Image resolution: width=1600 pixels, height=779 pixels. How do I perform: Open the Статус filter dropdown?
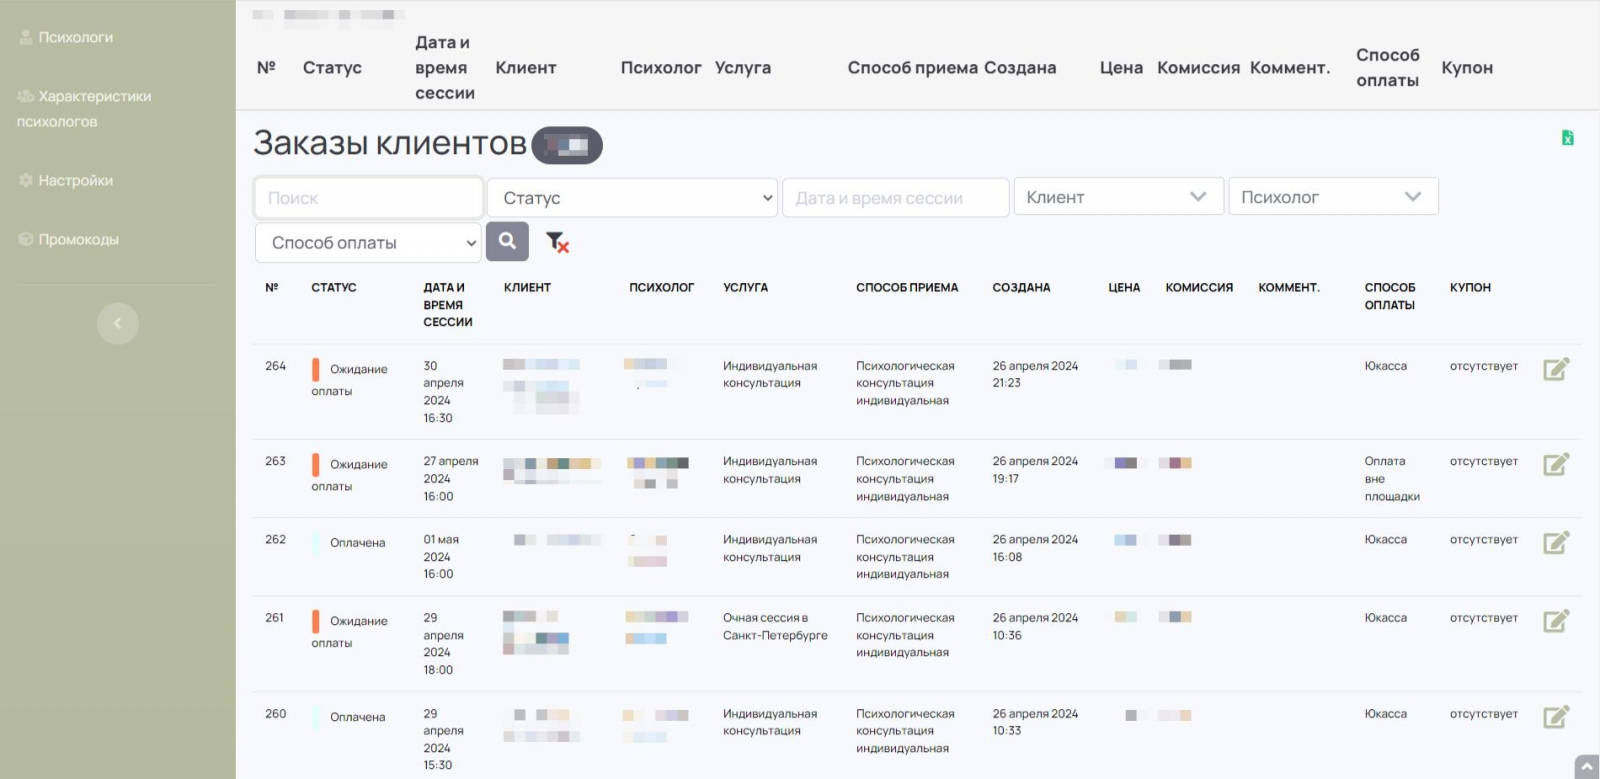(x=632, y=198)
